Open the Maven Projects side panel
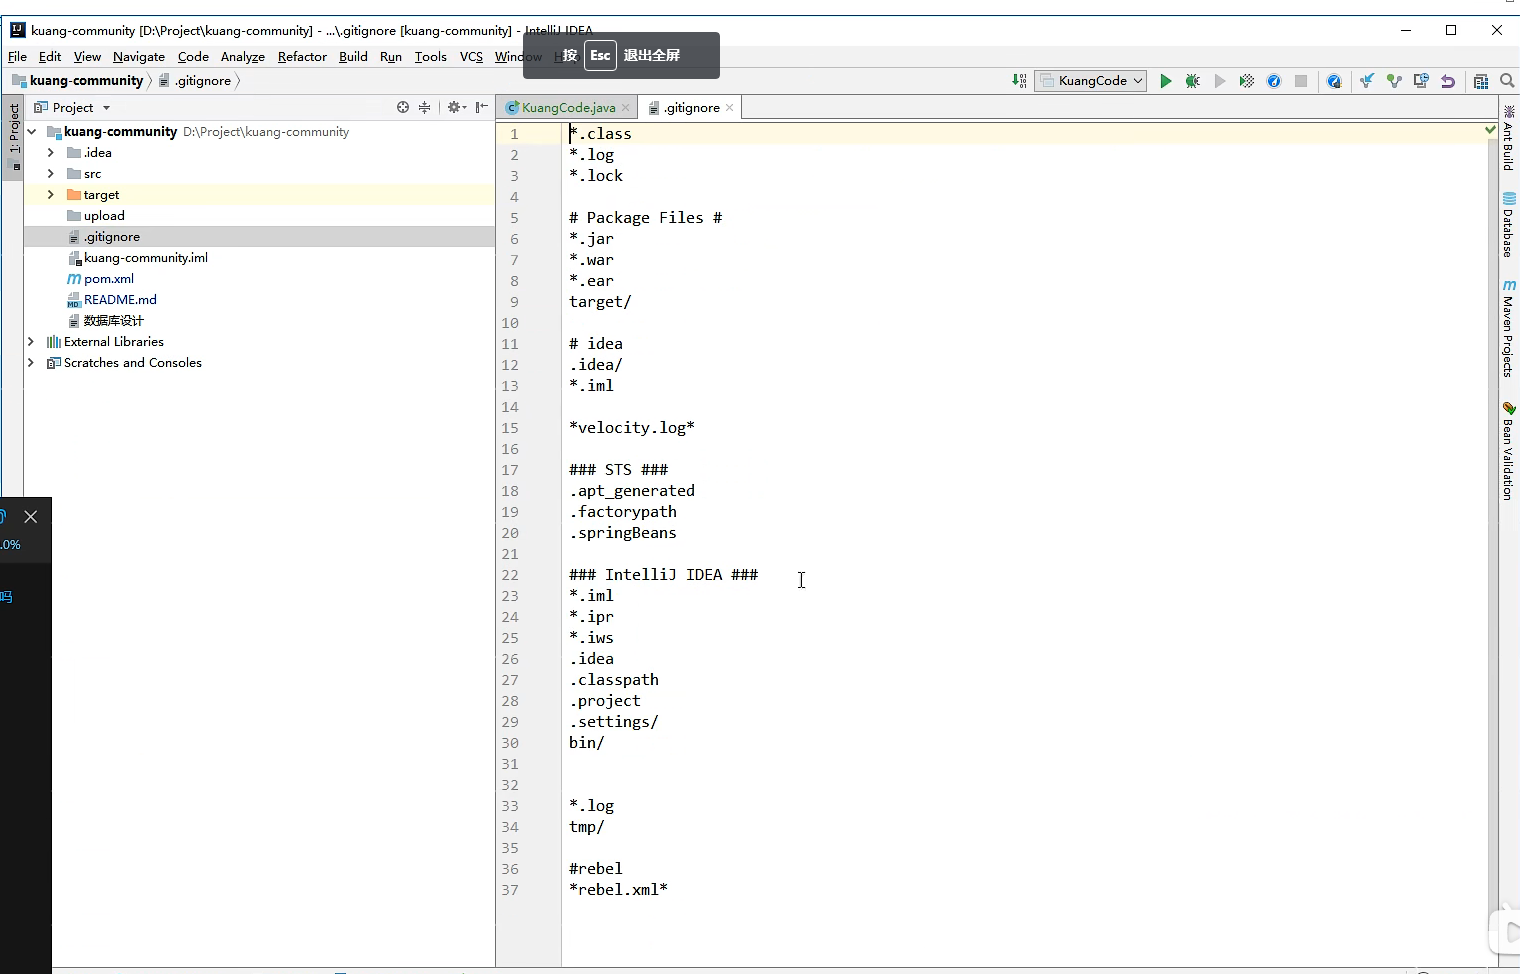 tap(1508, 328)
